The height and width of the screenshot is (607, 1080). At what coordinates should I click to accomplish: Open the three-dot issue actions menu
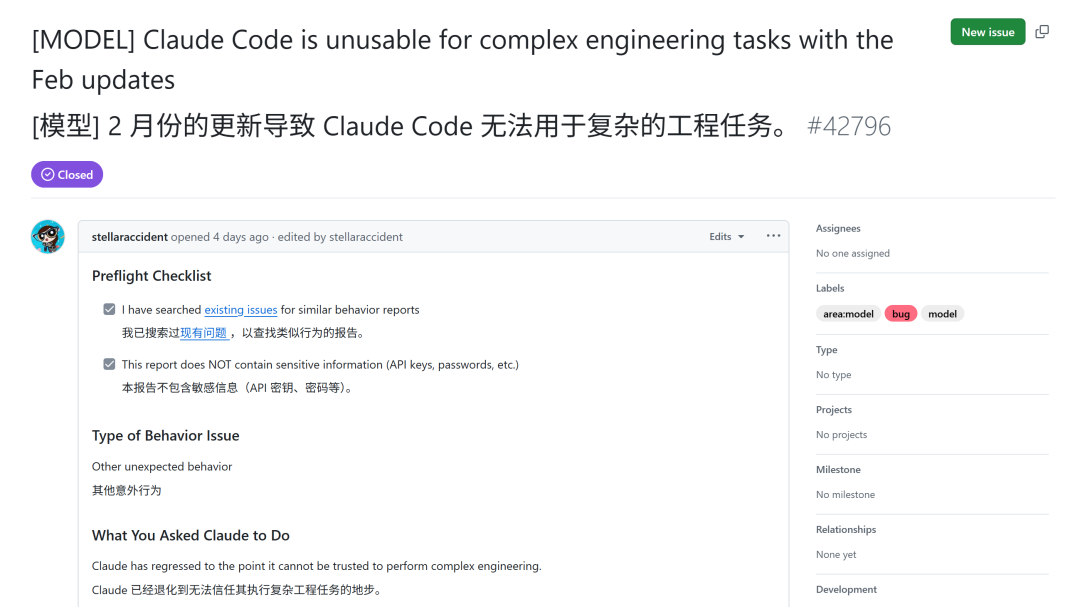pos(773,236)
